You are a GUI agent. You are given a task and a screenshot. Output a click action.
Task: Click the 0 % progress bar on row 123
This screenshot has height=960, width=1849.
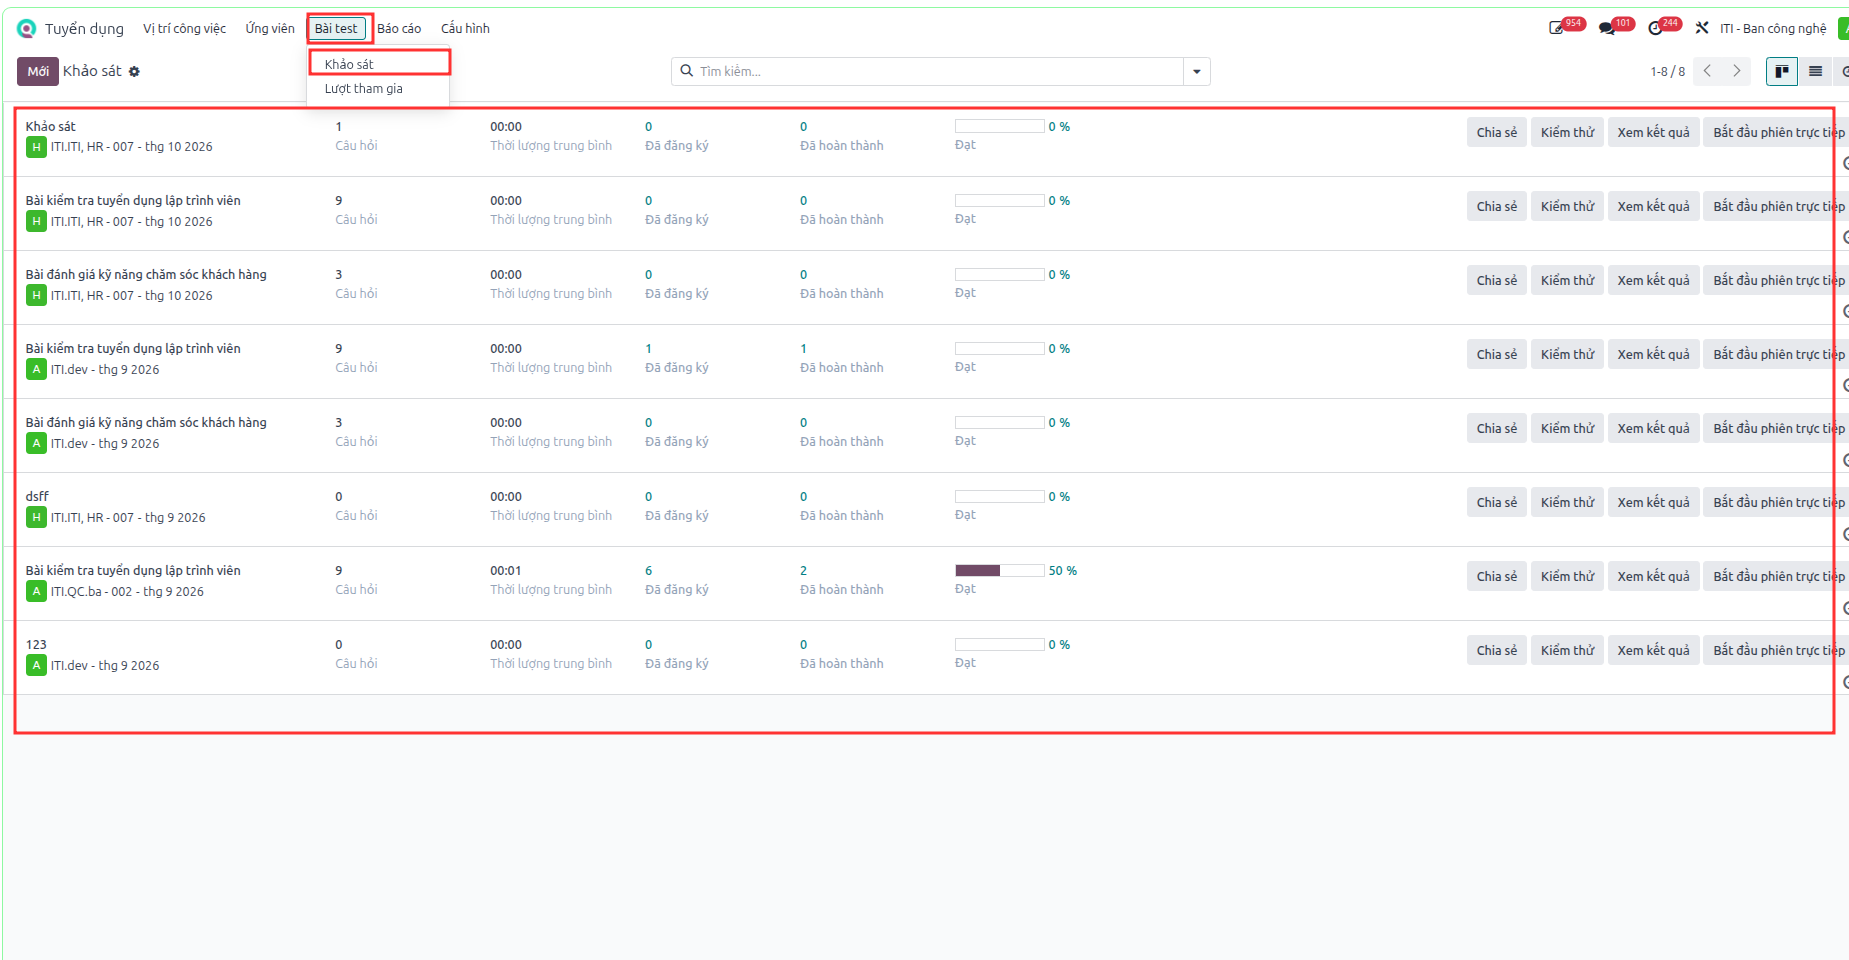tap(1000, 644)
